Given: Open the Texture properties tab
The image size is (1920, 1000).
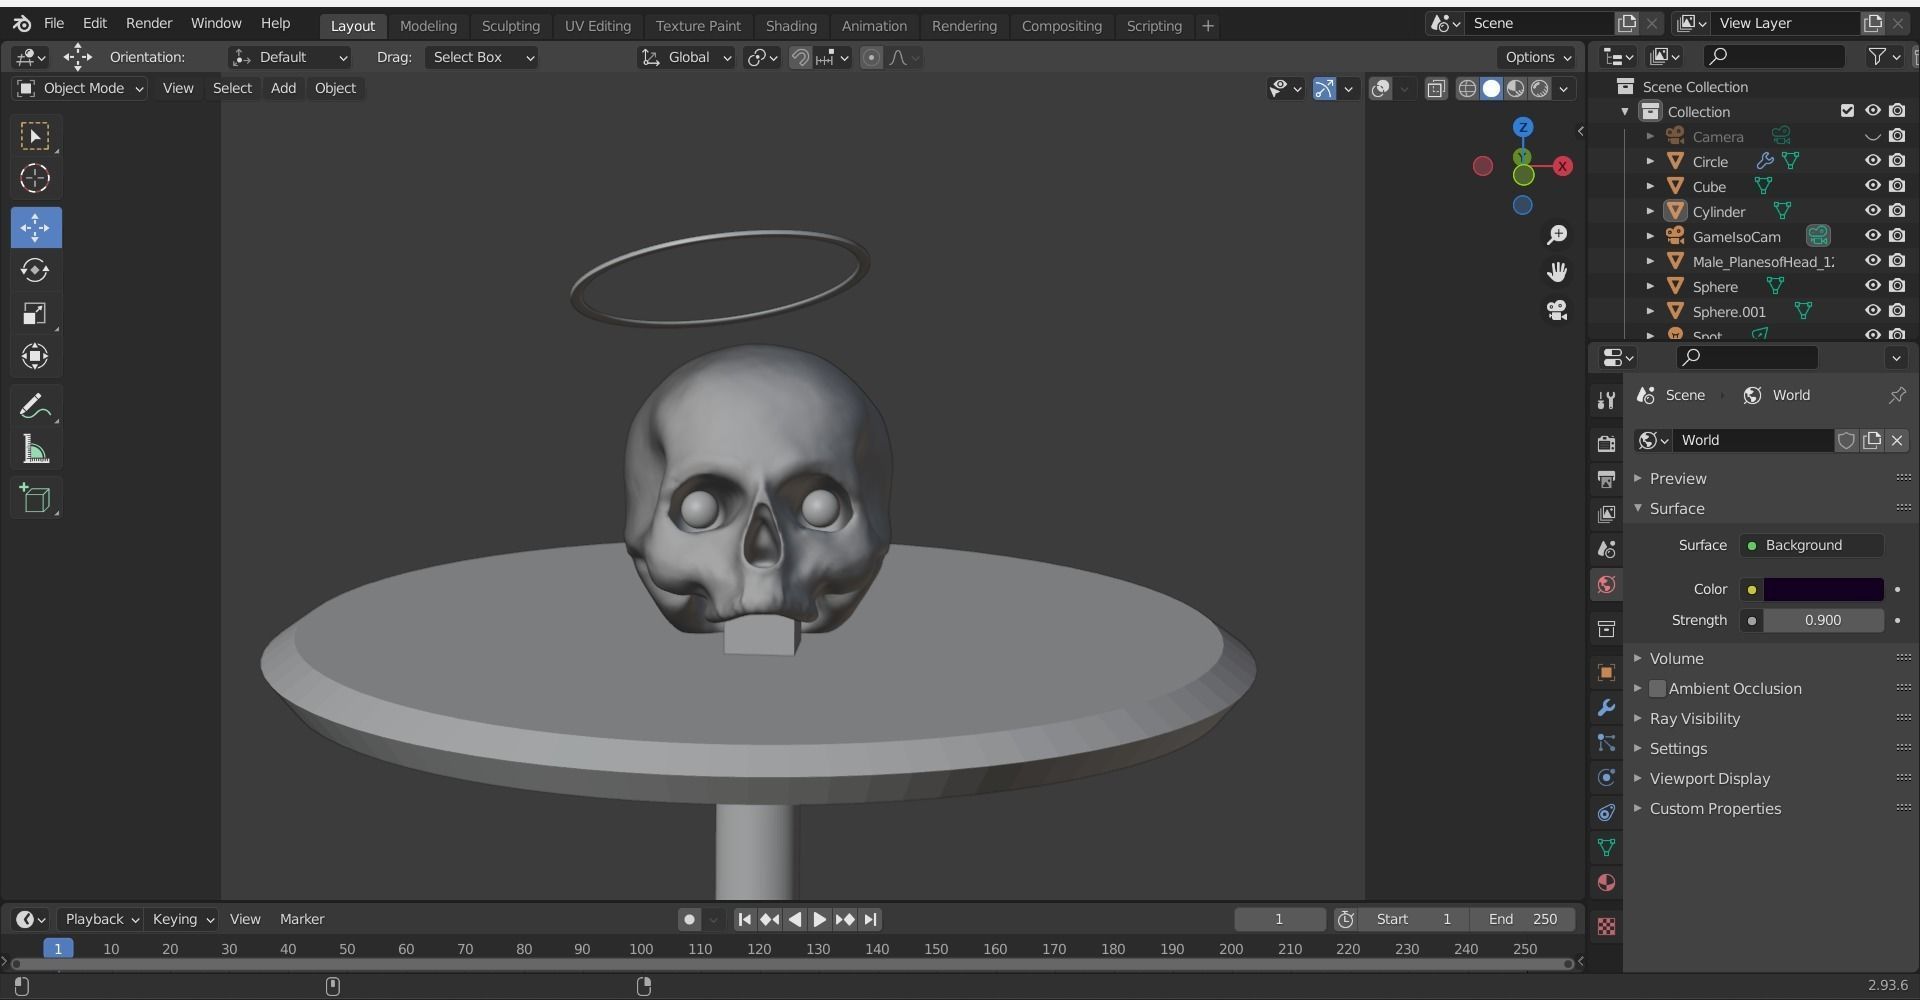Looking at the screenshot, I should [1606, 927].
